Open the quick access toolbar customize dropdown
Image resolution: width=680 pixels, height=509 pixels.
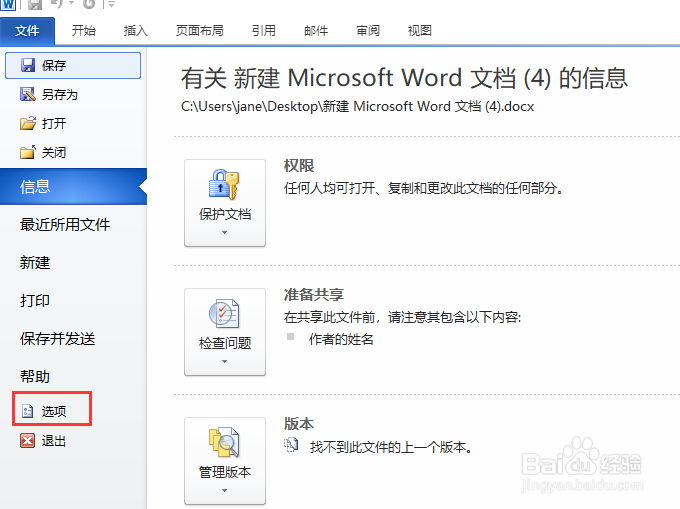point(111,5)
